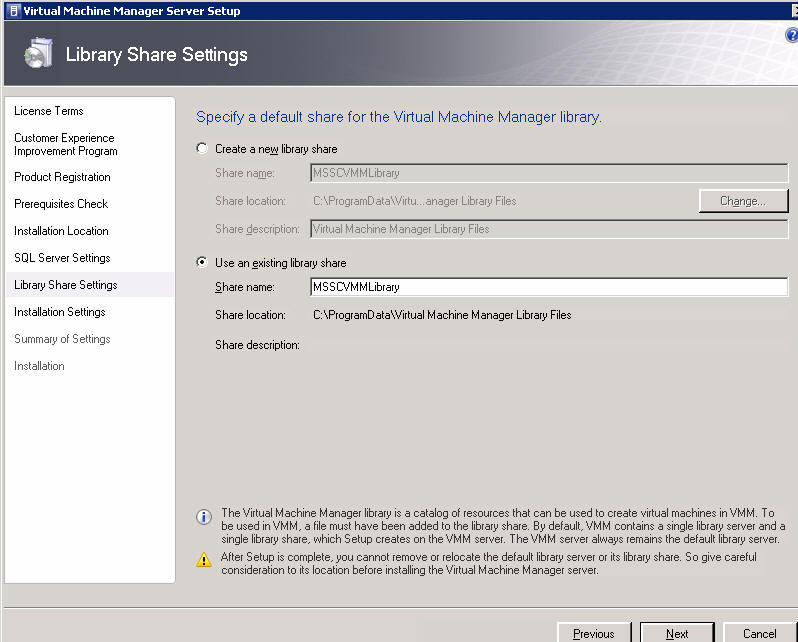Image resolution: width=798 pixels, height=642 pixels.
Task: Click the yellow warning triangle icon
Action: point(204,560)
